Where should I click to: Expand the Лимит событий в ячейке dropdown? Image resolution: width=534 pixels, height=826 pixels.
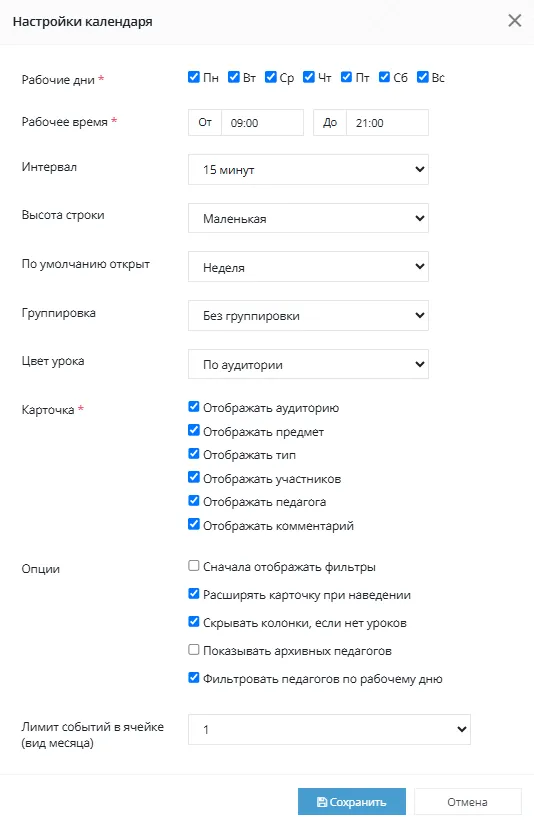(329, 730)
